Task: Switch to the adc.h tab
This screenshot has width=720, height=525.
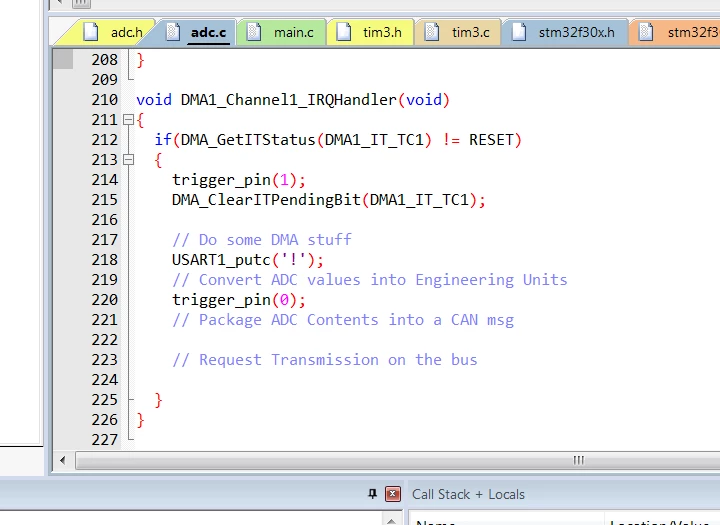Action: pos(112,32)
